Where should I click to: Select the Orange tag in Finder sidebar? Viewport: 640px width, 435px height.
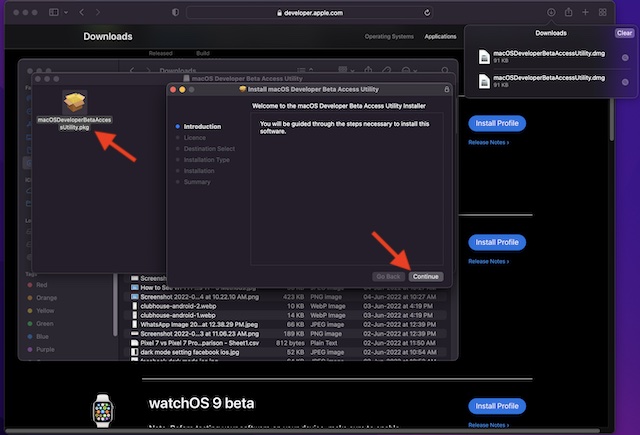pos(42,298)
